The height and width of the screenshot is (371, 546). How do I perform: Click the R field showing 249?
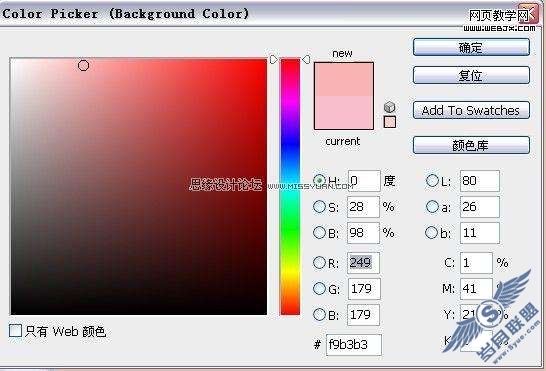(x=363, y=263)
